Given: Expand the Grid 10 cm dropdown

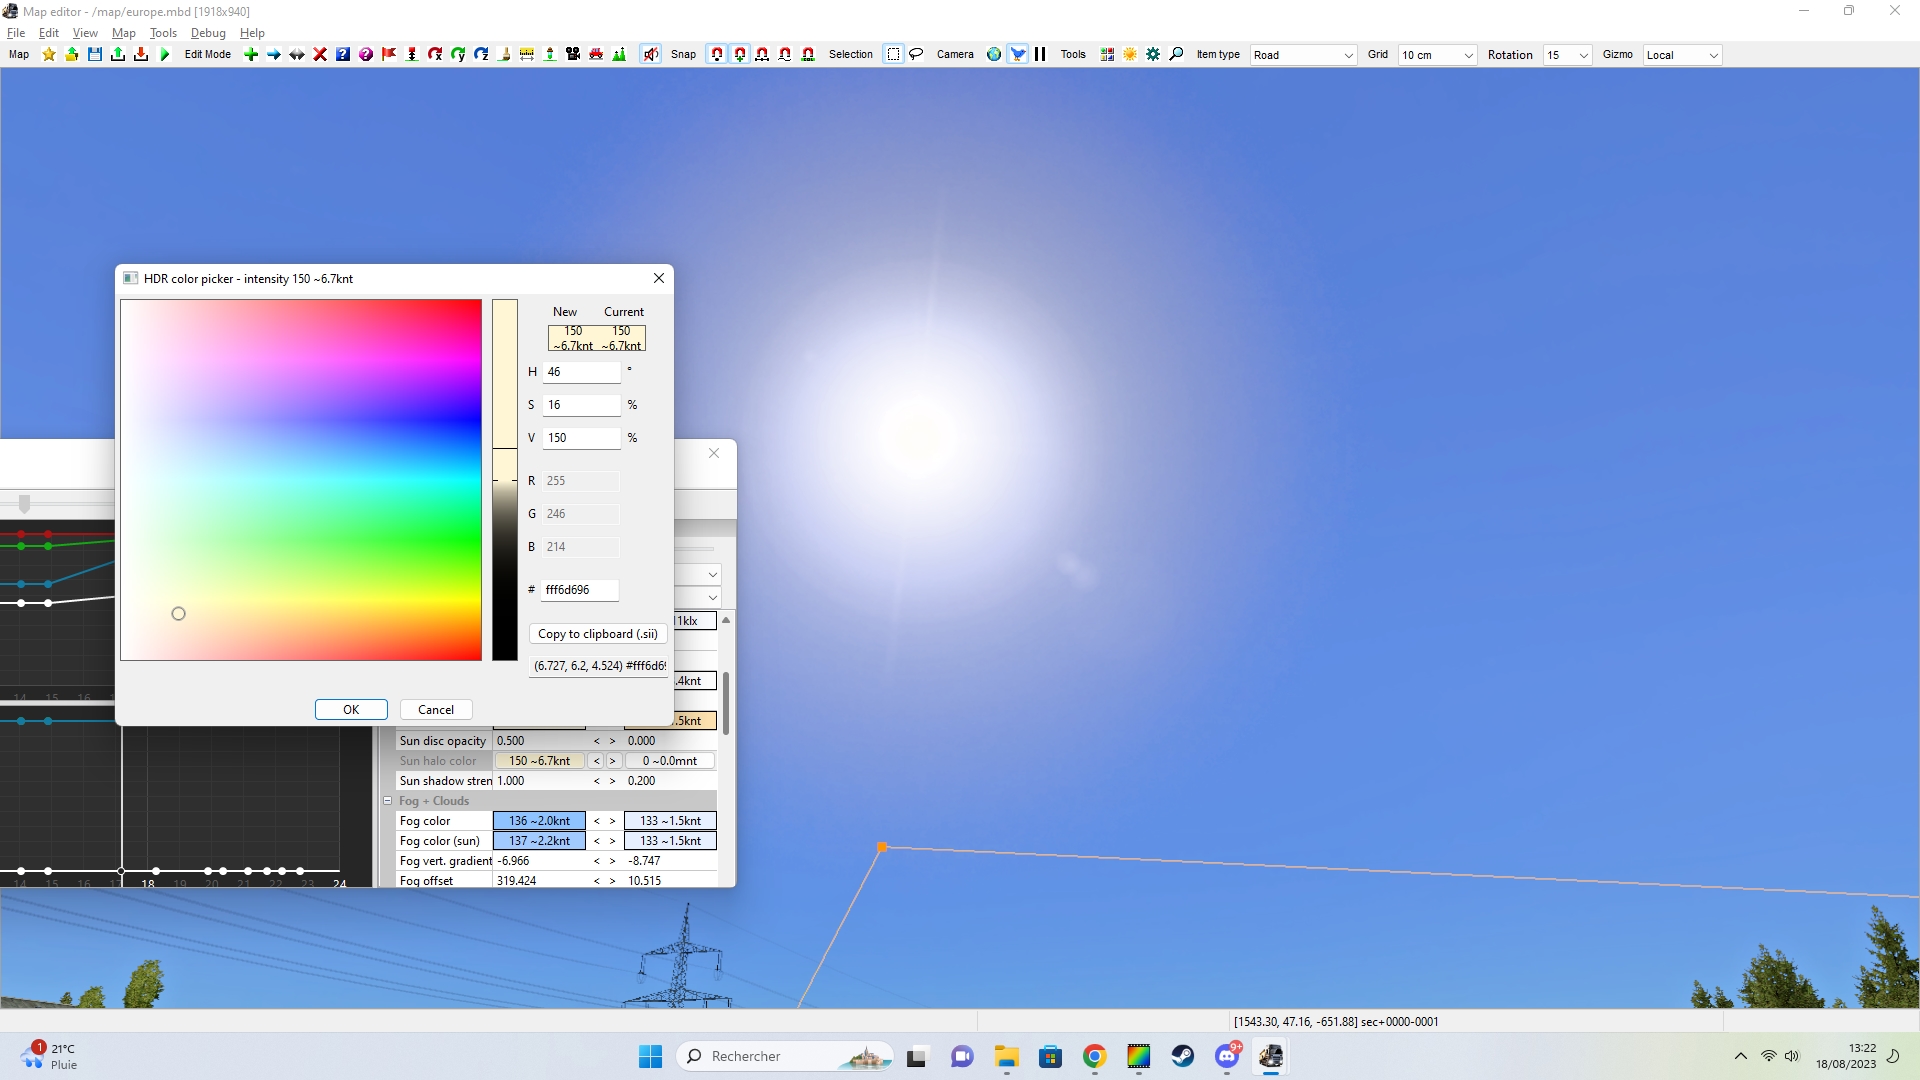Looking at the screenshot, I should click(1437, 55).
